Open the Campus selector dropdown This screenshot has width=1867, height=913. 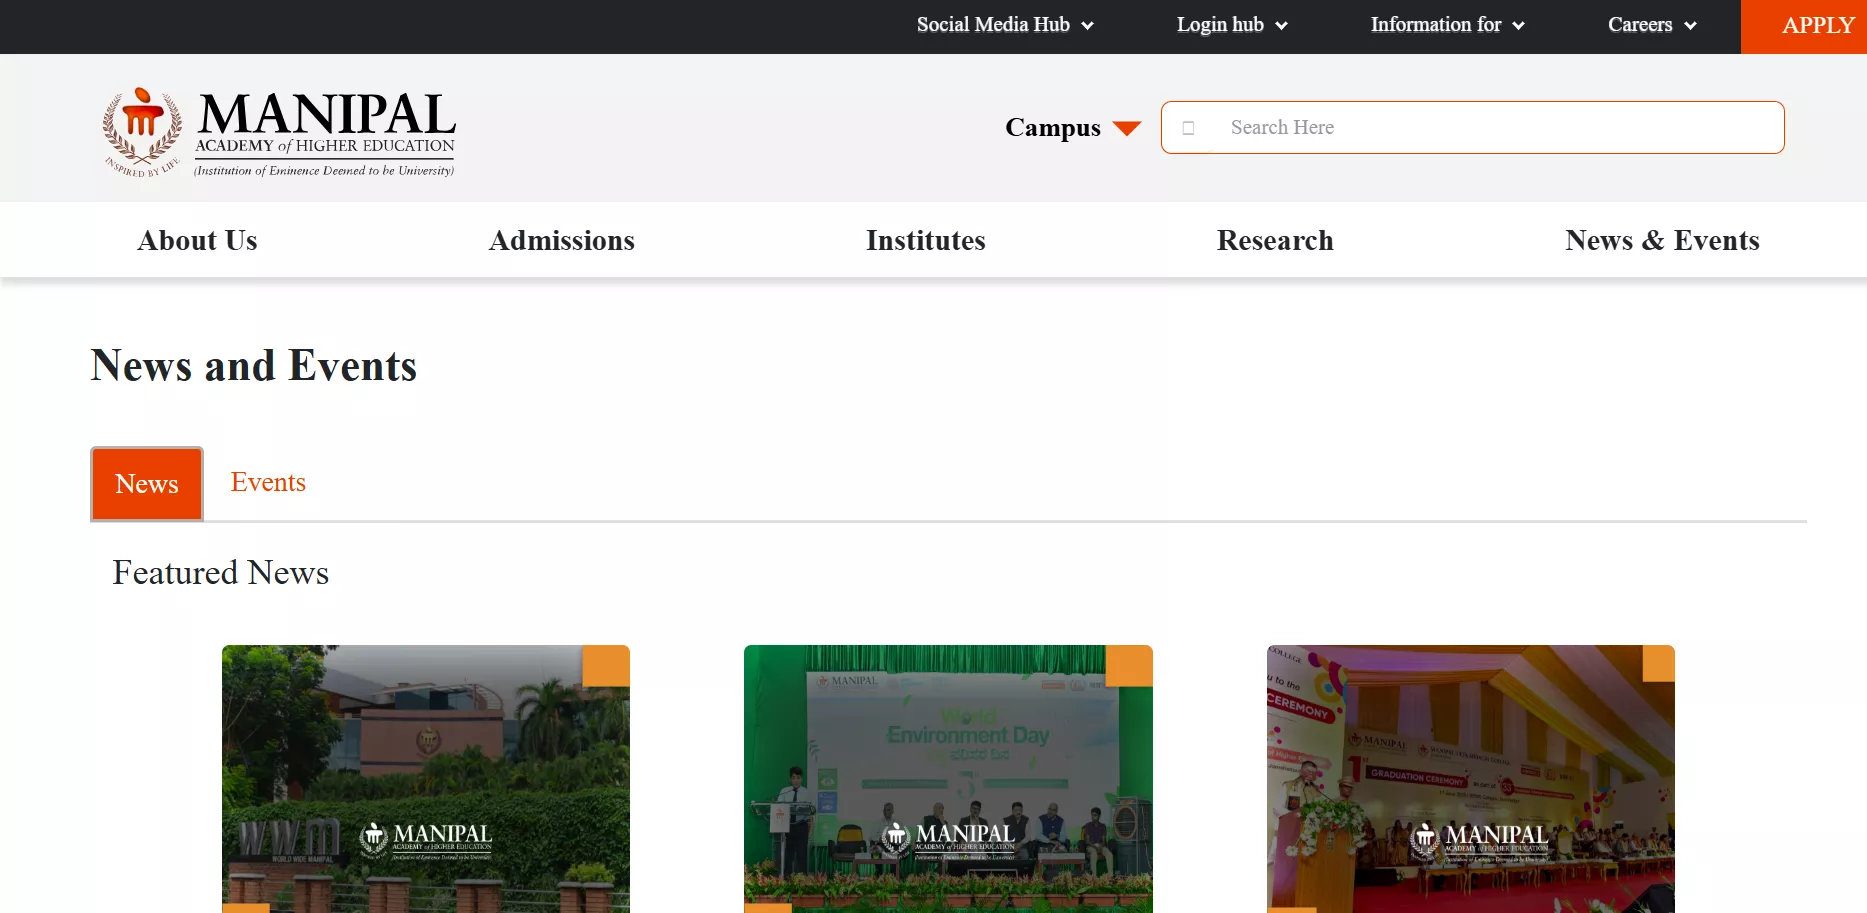click(1073, 128)
